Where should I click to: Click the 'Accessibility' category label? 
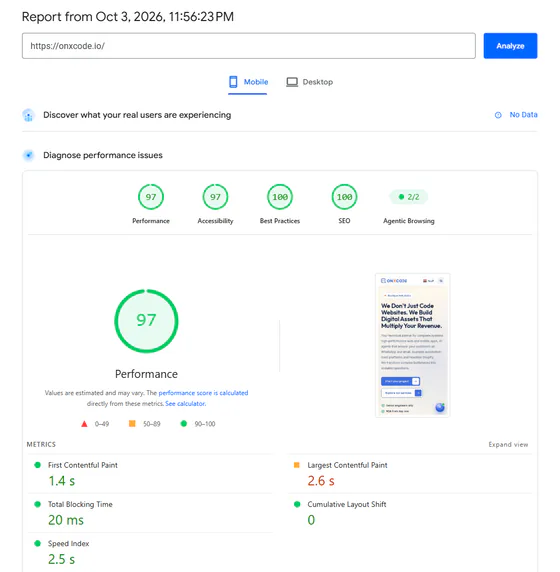tap(215, 221)
